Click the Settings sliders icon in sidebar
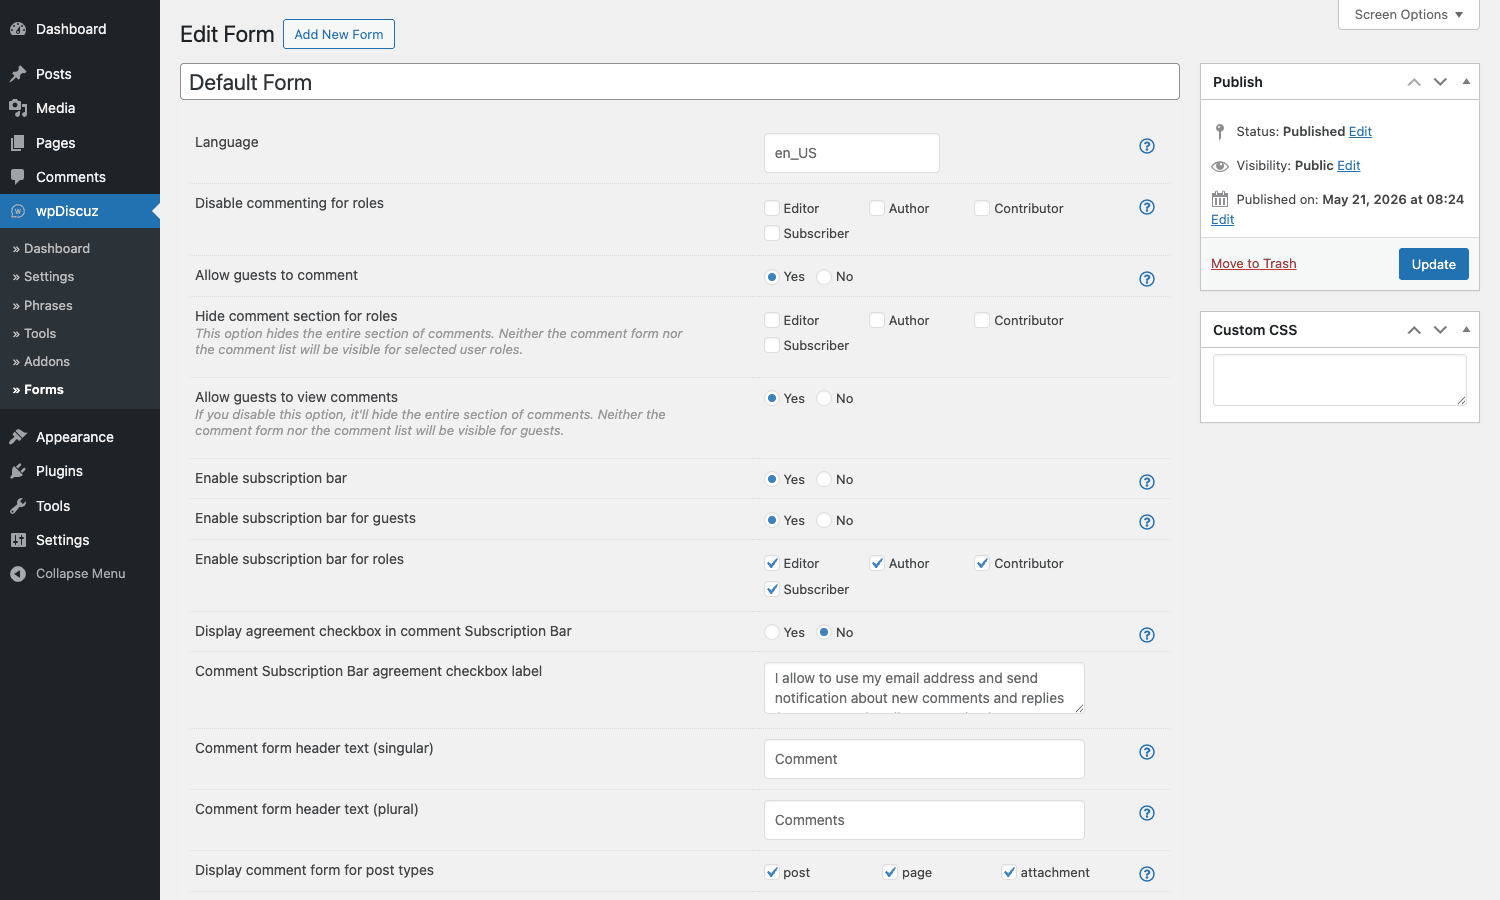The image size is (1500, 900). pos(18,540)
